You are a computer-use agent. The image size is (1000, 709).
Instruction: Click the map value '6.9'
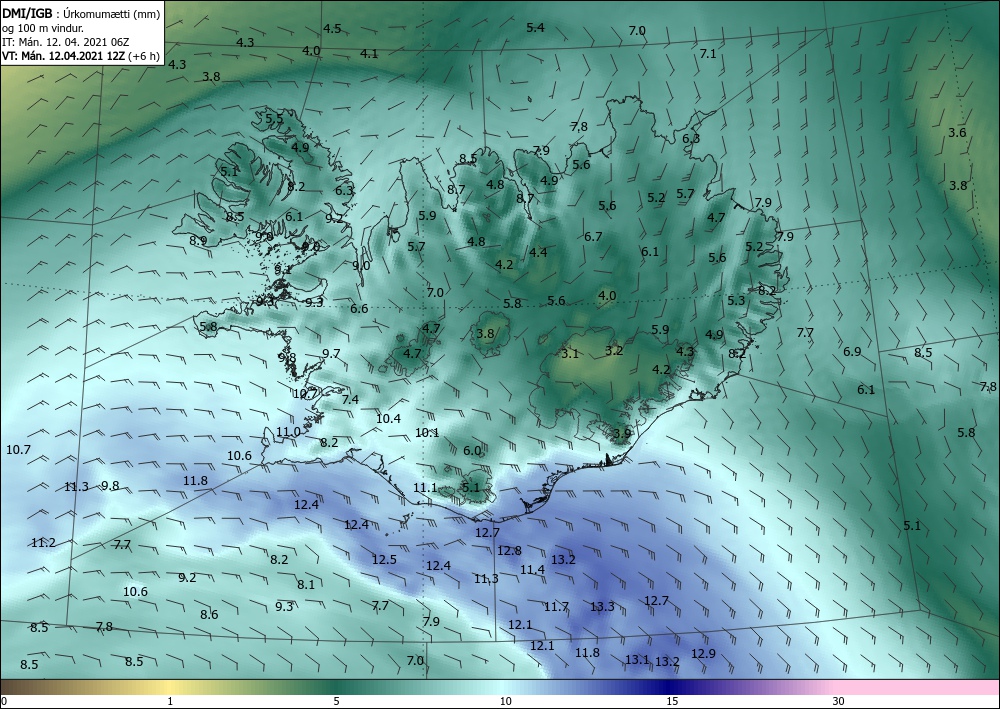click(x=852, y=351)
